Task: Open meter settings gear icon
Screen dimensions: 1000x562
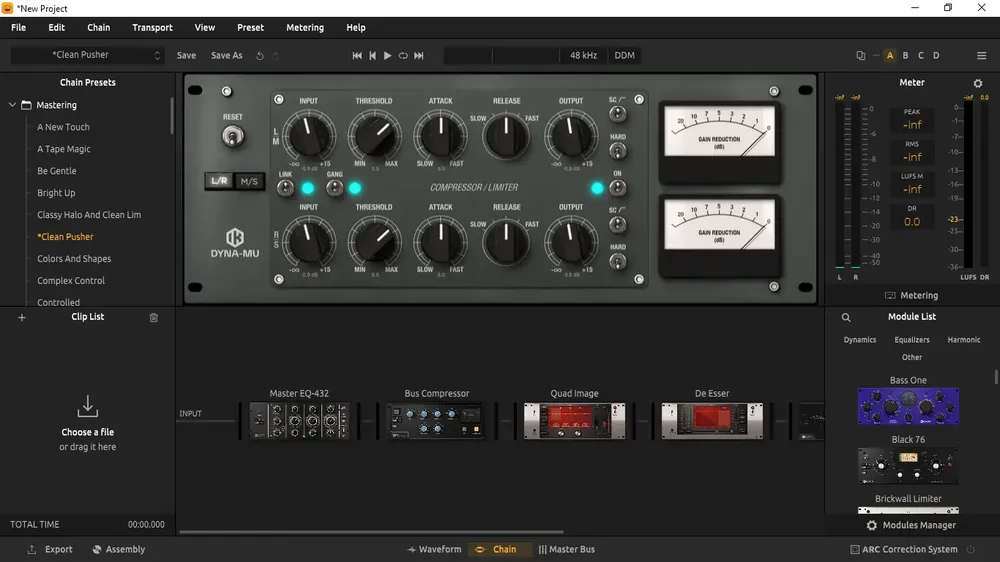Action: click(x=978, y=83)
